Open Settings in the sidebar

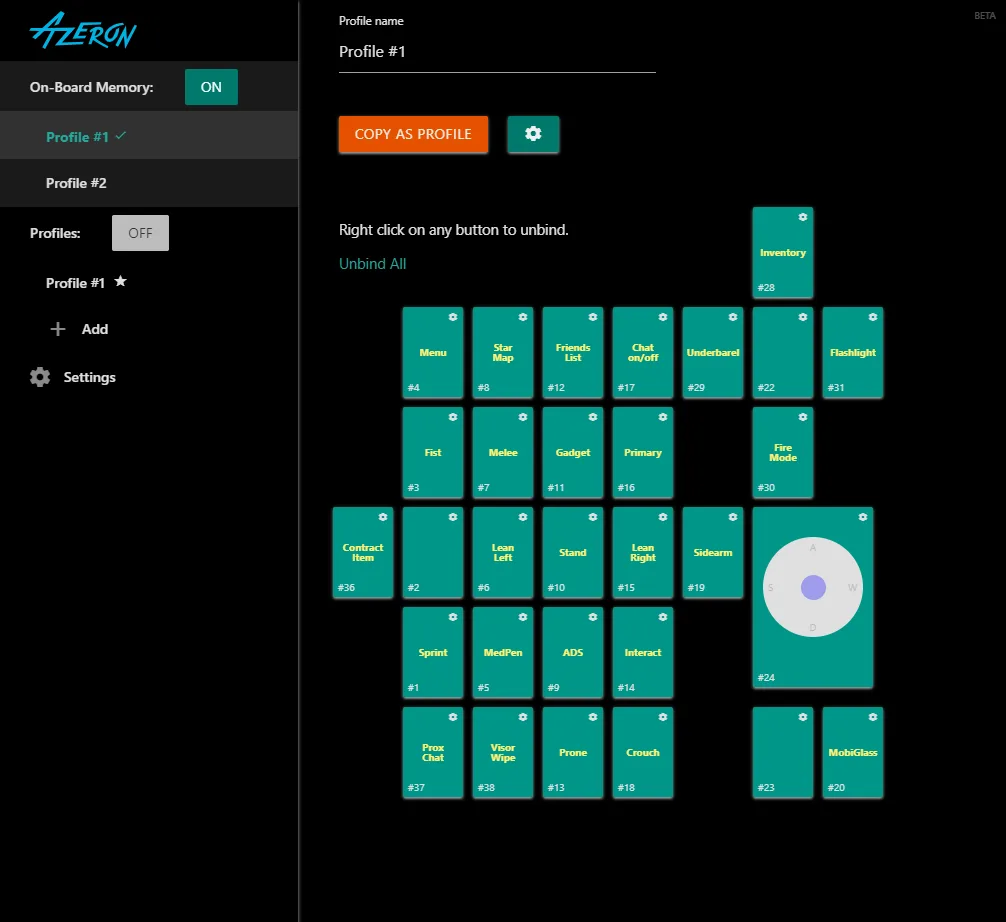(72, 377)
